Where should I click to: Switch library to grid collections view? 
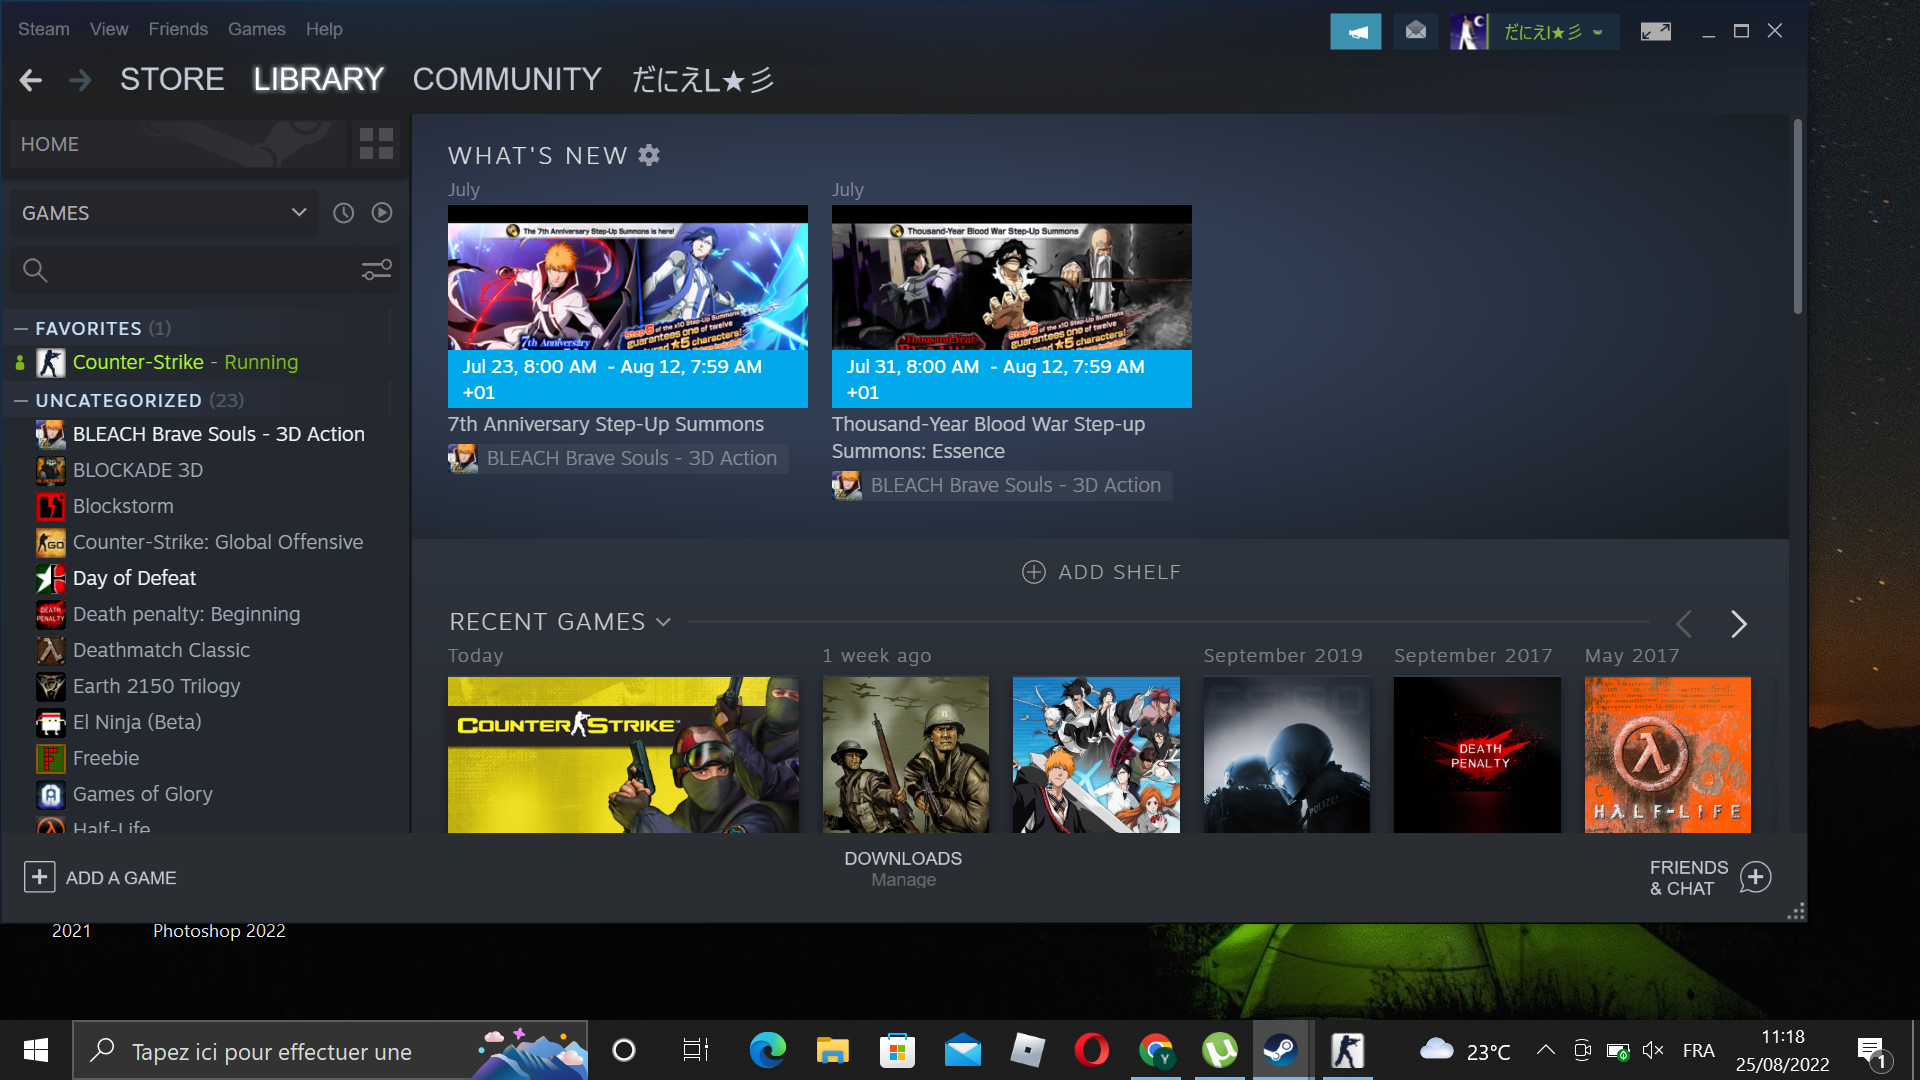point(376,144)
